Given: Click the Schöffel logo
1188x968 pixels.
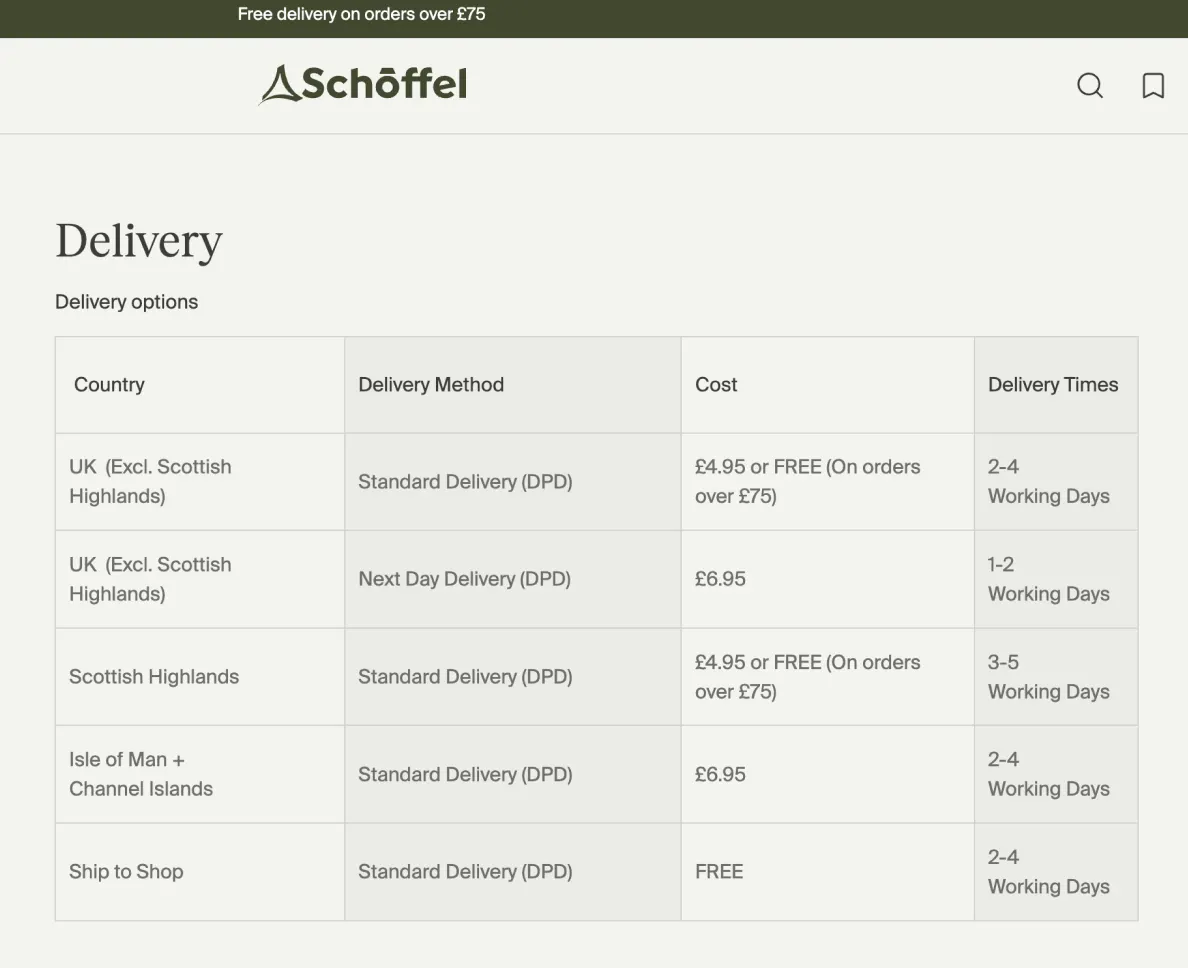Looking at the screenshot, I should 363,84.
